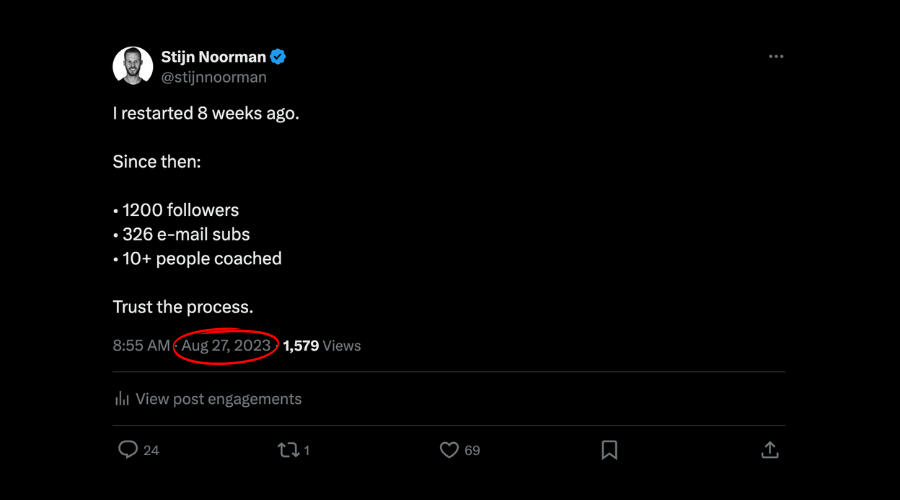The height and width of the screenshot is (500, 900).
Task: Click the blue verified badge
Action: click(x=279, y=57)
